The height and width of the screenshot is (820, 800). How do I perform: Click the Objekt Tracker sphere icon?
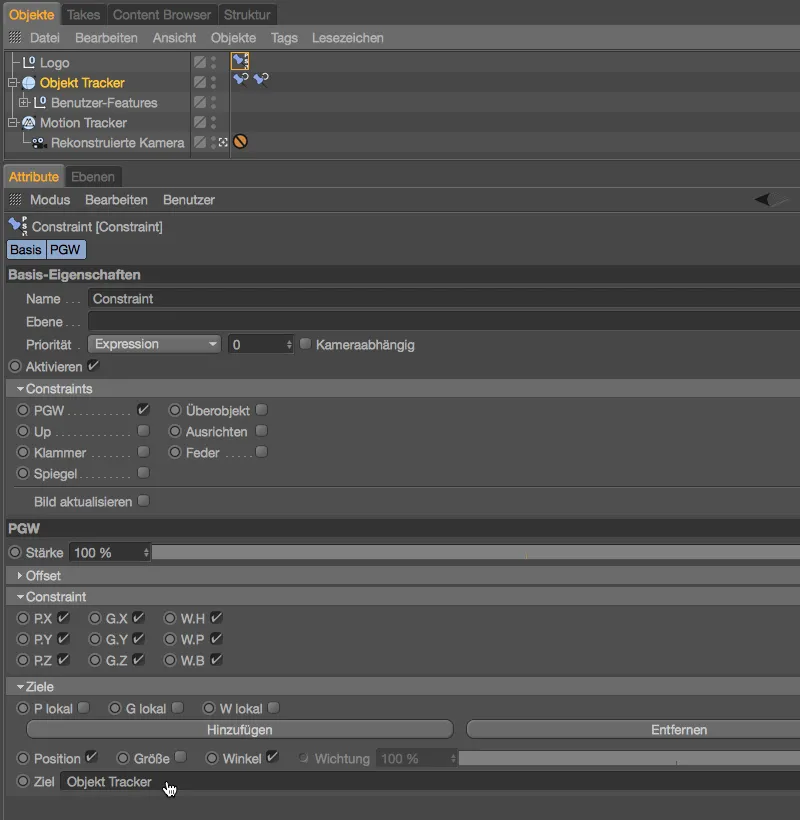click(x=29, y=83)
